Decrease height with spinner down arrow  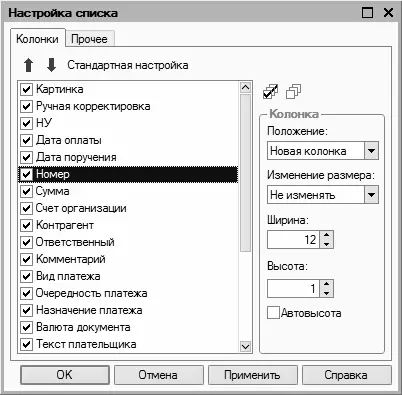tap(327, 293)
